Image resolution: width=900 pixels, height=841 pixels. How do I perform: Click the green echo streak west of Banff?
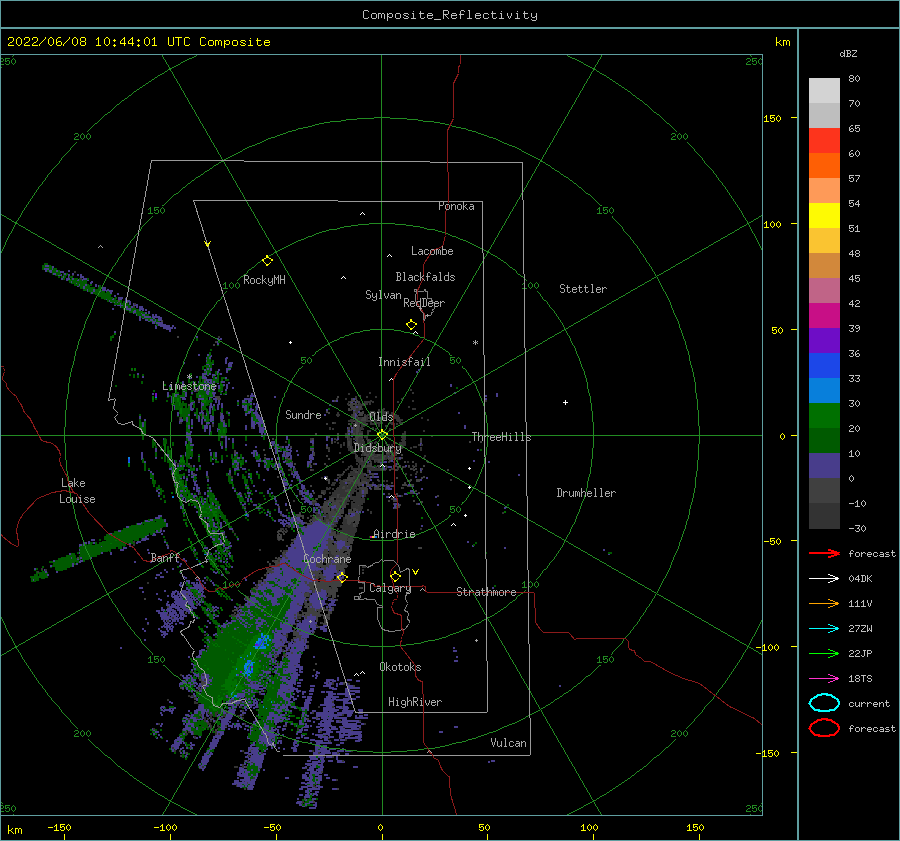coord(100,549)
